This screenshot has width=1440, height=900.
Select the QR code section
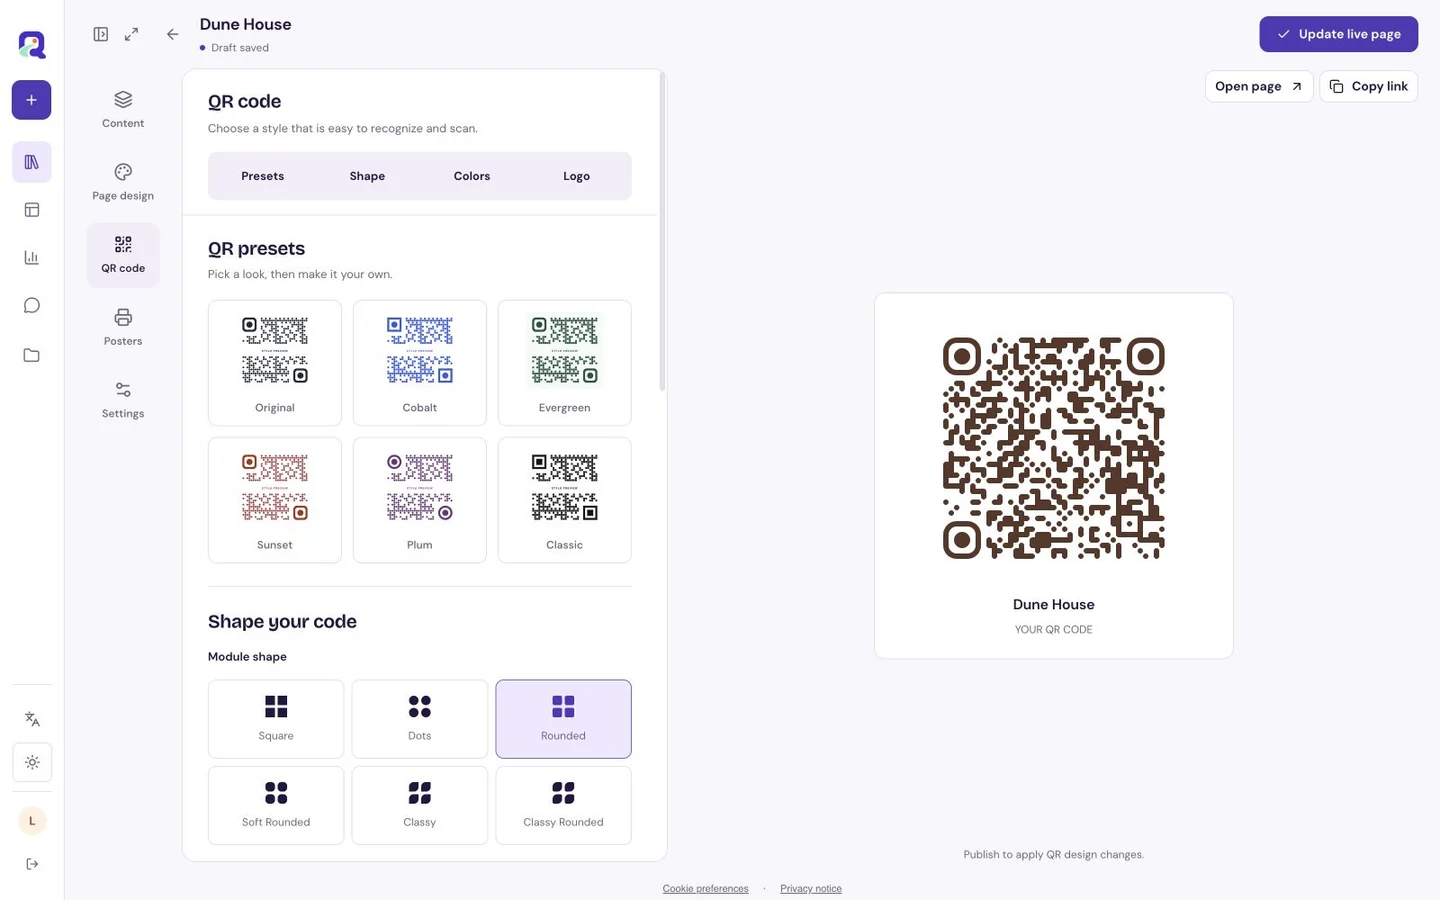pyautogui.click(x=123, y=255)
